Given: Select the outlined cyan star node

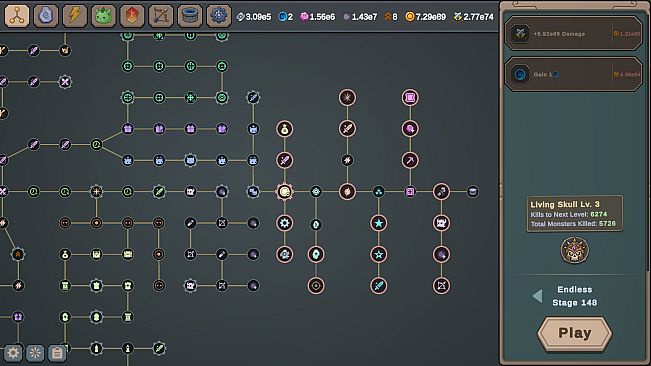Looking at the screenshot, I should coord(379,254).
